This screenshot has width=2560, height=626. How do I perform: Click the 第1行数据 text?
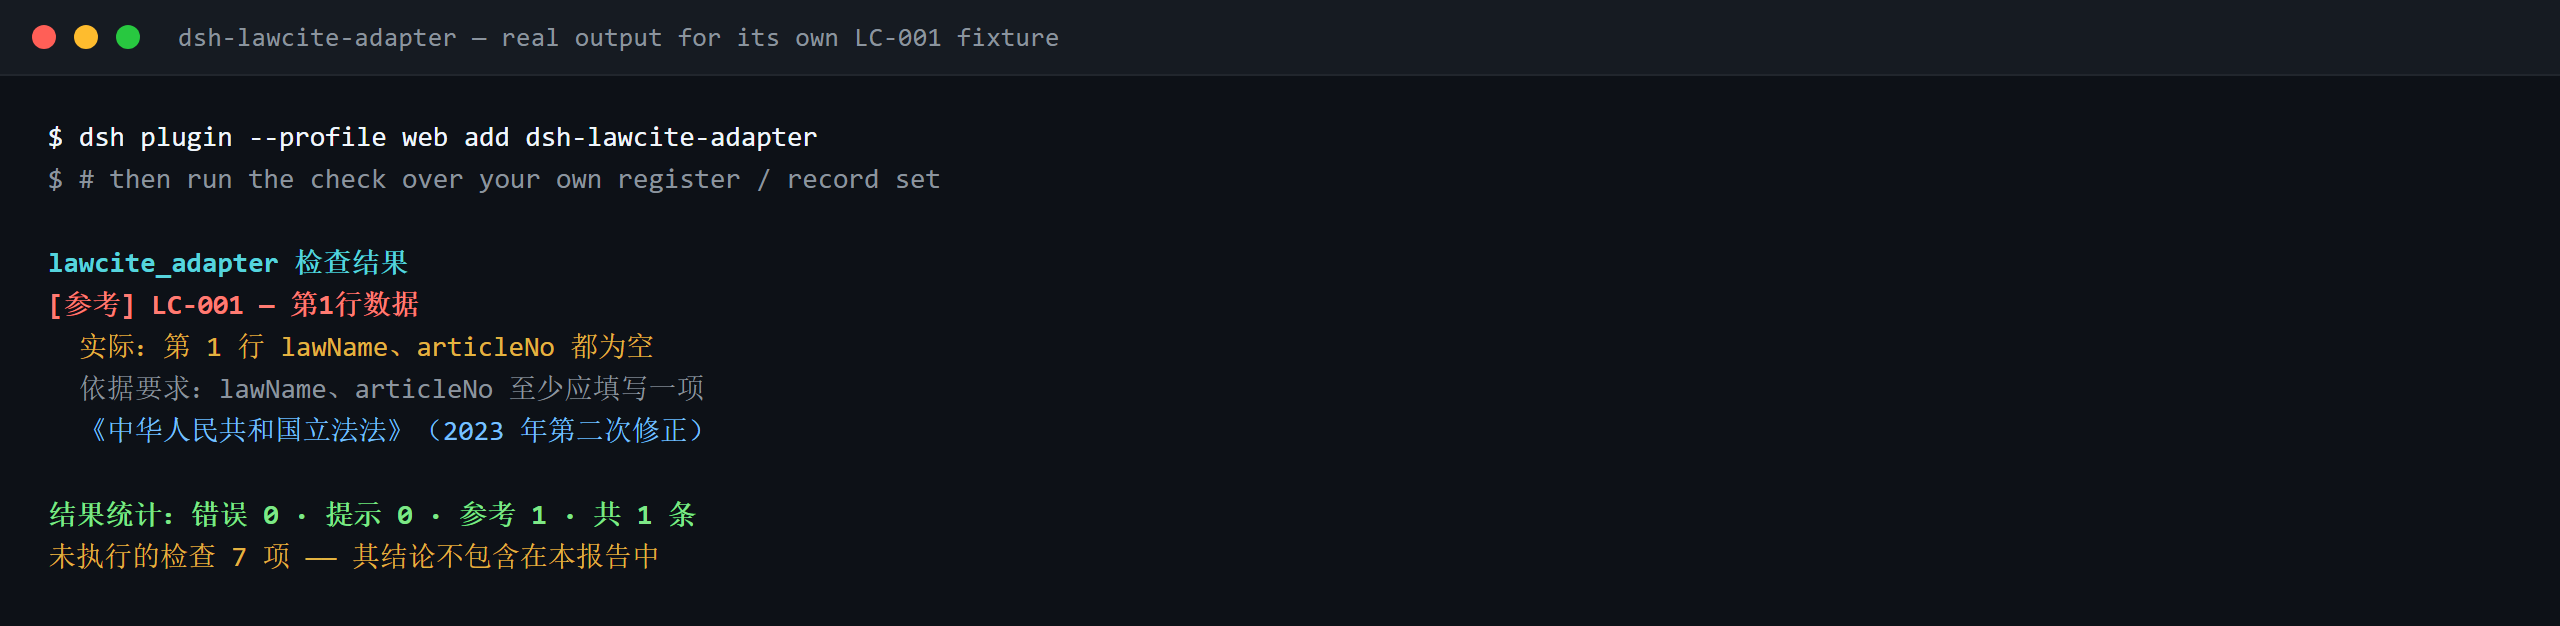pyautogui.click(x=355, y=305)
